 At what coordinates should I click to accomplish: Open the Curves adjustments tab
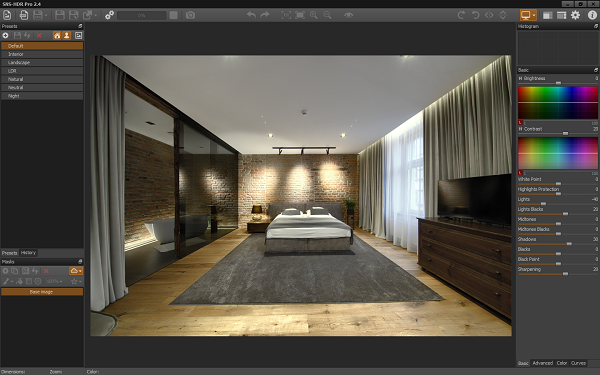[x=578, y=363]
